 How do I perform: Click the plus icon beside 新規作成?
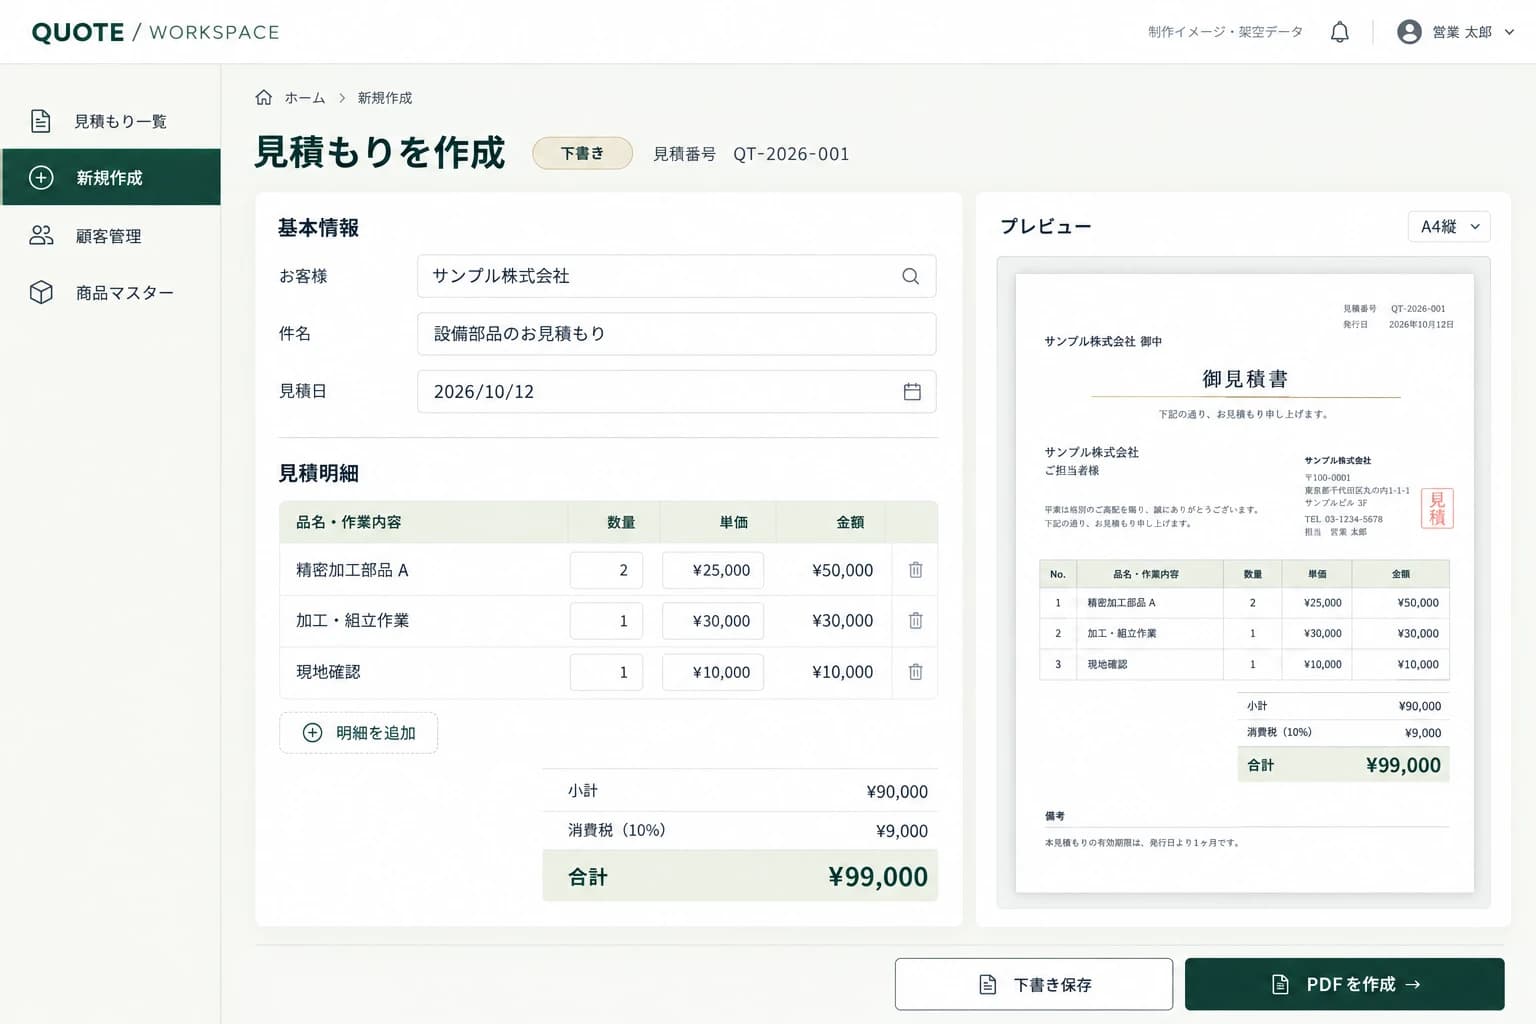(x=41, y=178)
